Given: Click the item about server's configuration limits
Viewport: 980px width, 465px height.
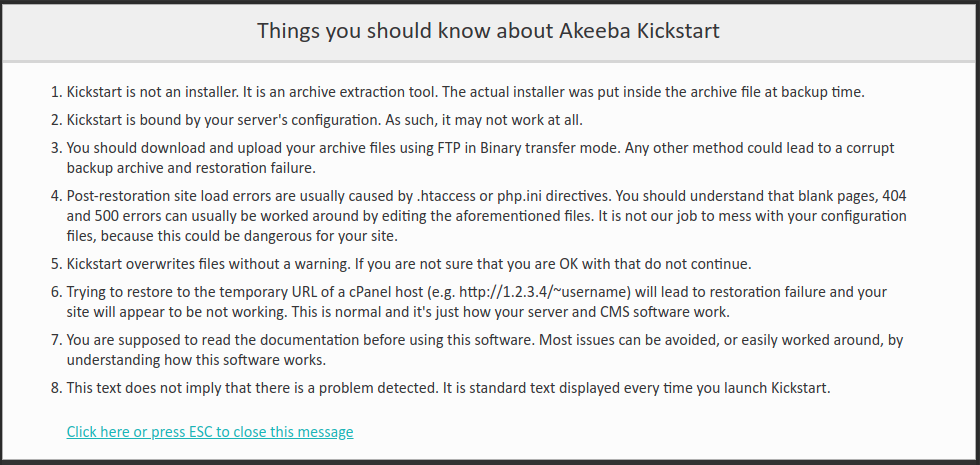Looking at the screenshot, I should pyautogui.click(x=324, y=120).
